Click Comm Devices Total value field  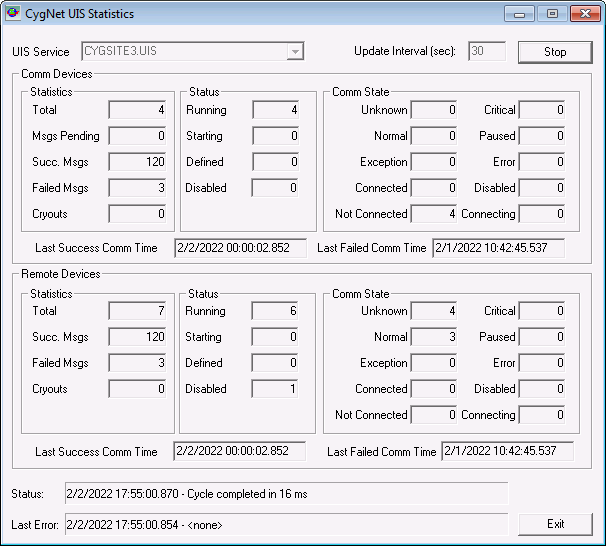point(137,110)
